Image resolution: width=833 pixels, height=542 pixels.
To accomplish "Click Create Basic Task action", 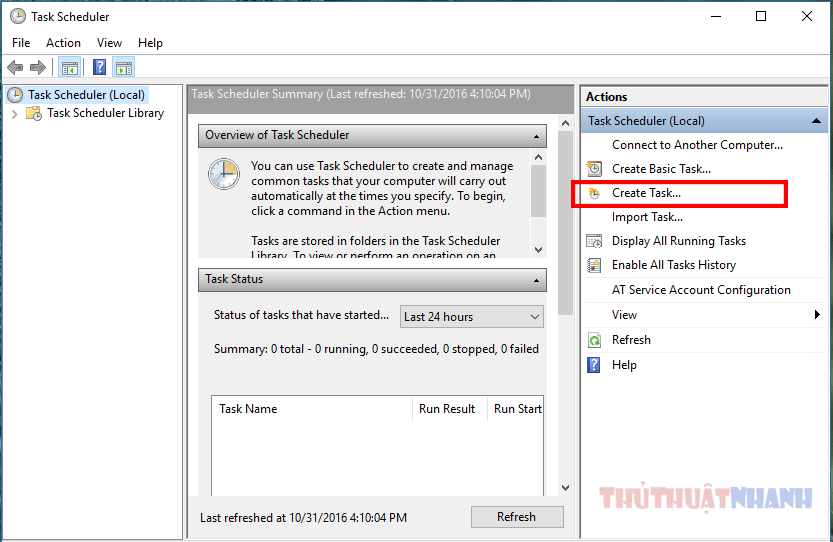I will [x=661, y=169].
